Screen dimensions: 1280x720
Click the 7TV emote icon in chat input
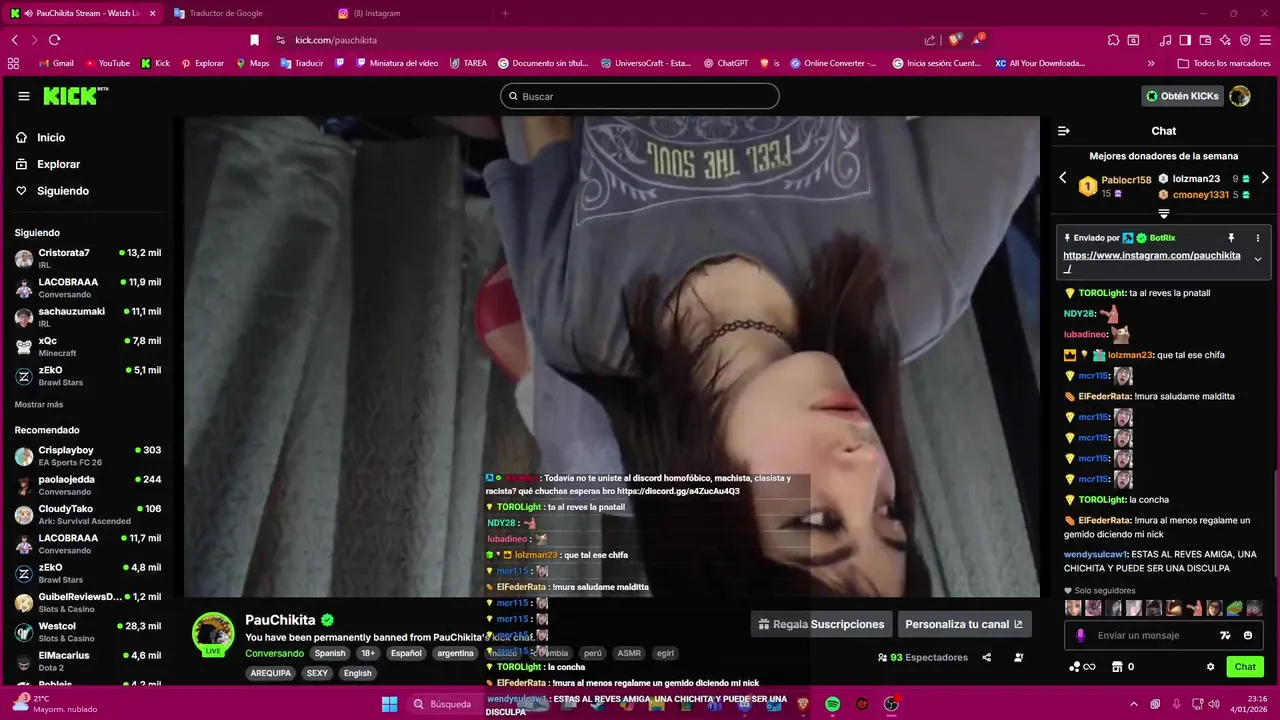point(1226,635)
